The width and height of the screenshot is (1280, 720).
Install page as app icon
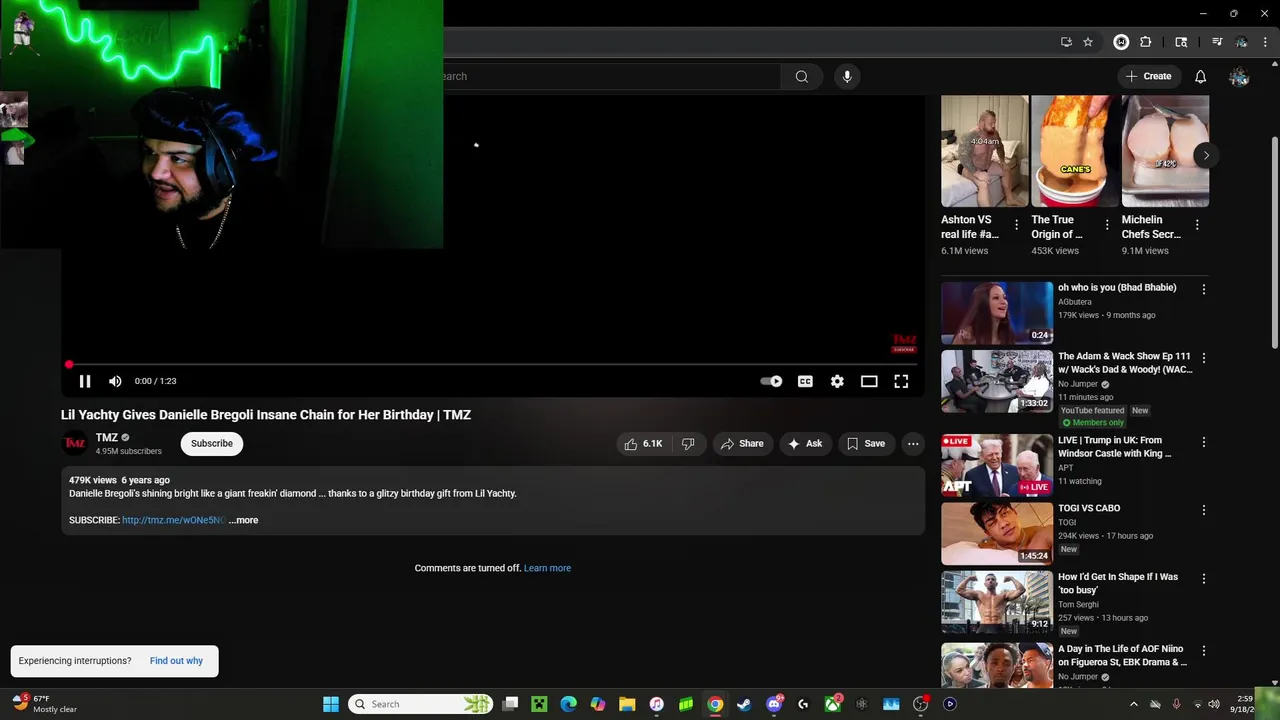(1066, 42)
